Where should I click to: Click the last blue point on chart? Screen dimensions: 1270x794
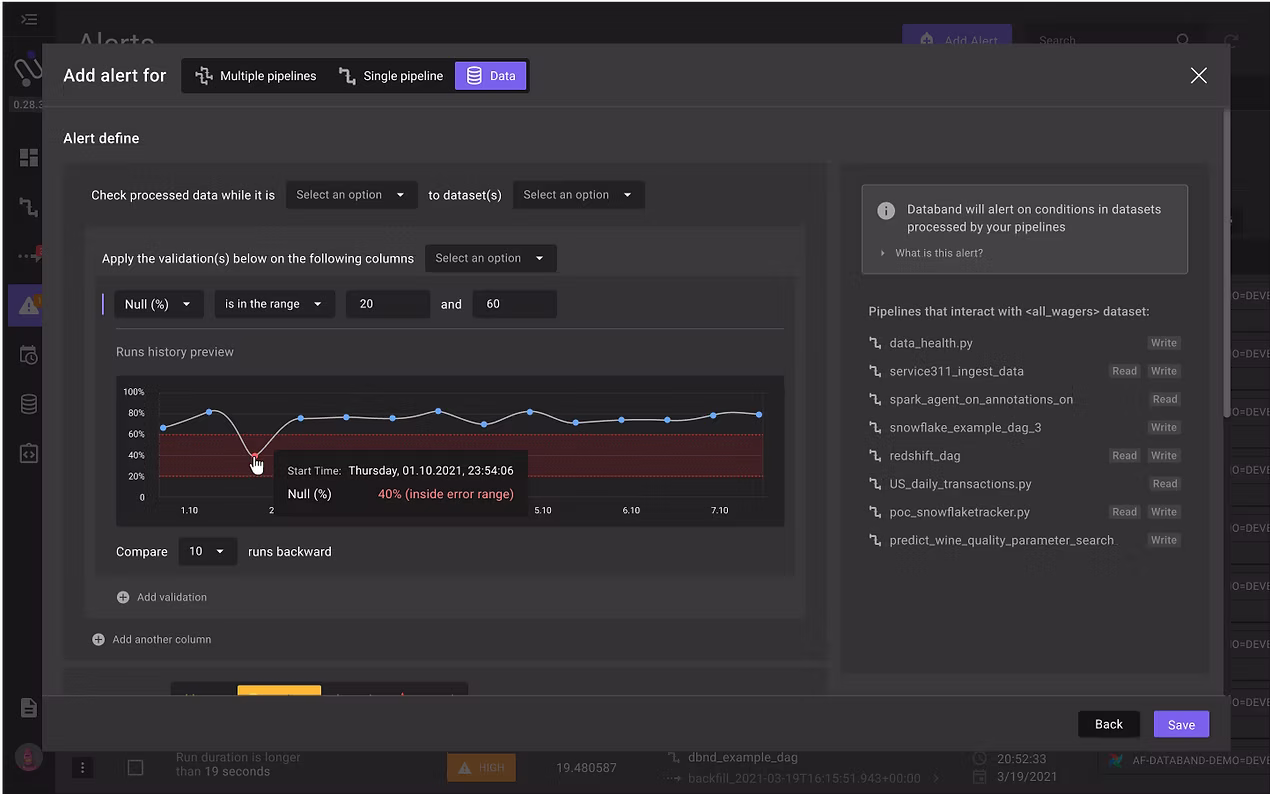[x=759, y=414]
